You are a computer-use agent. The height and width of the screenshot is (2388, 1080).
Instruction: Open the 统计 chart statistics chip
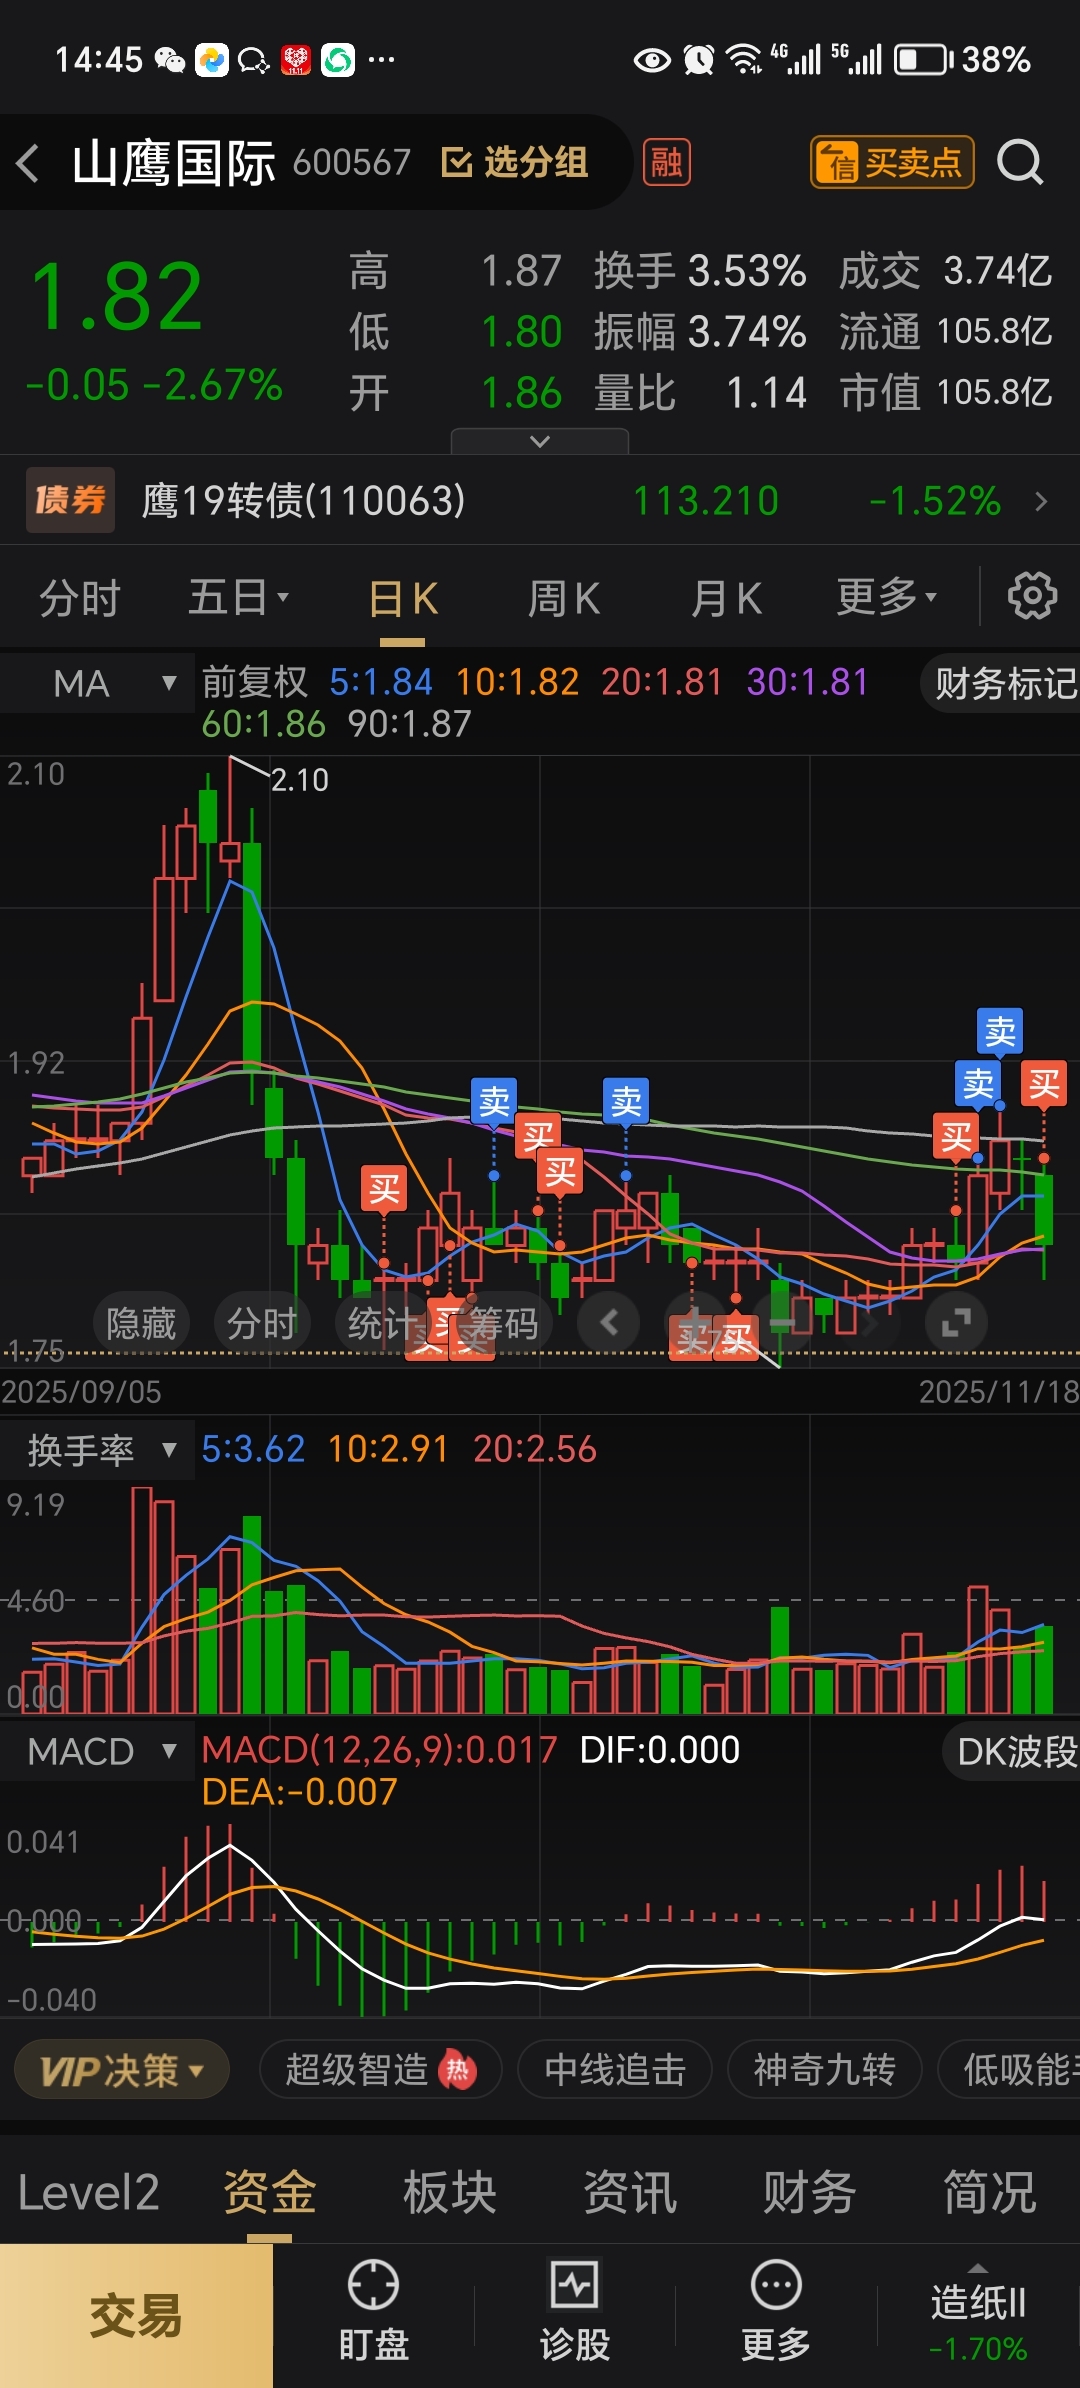tap(383, 1323)
